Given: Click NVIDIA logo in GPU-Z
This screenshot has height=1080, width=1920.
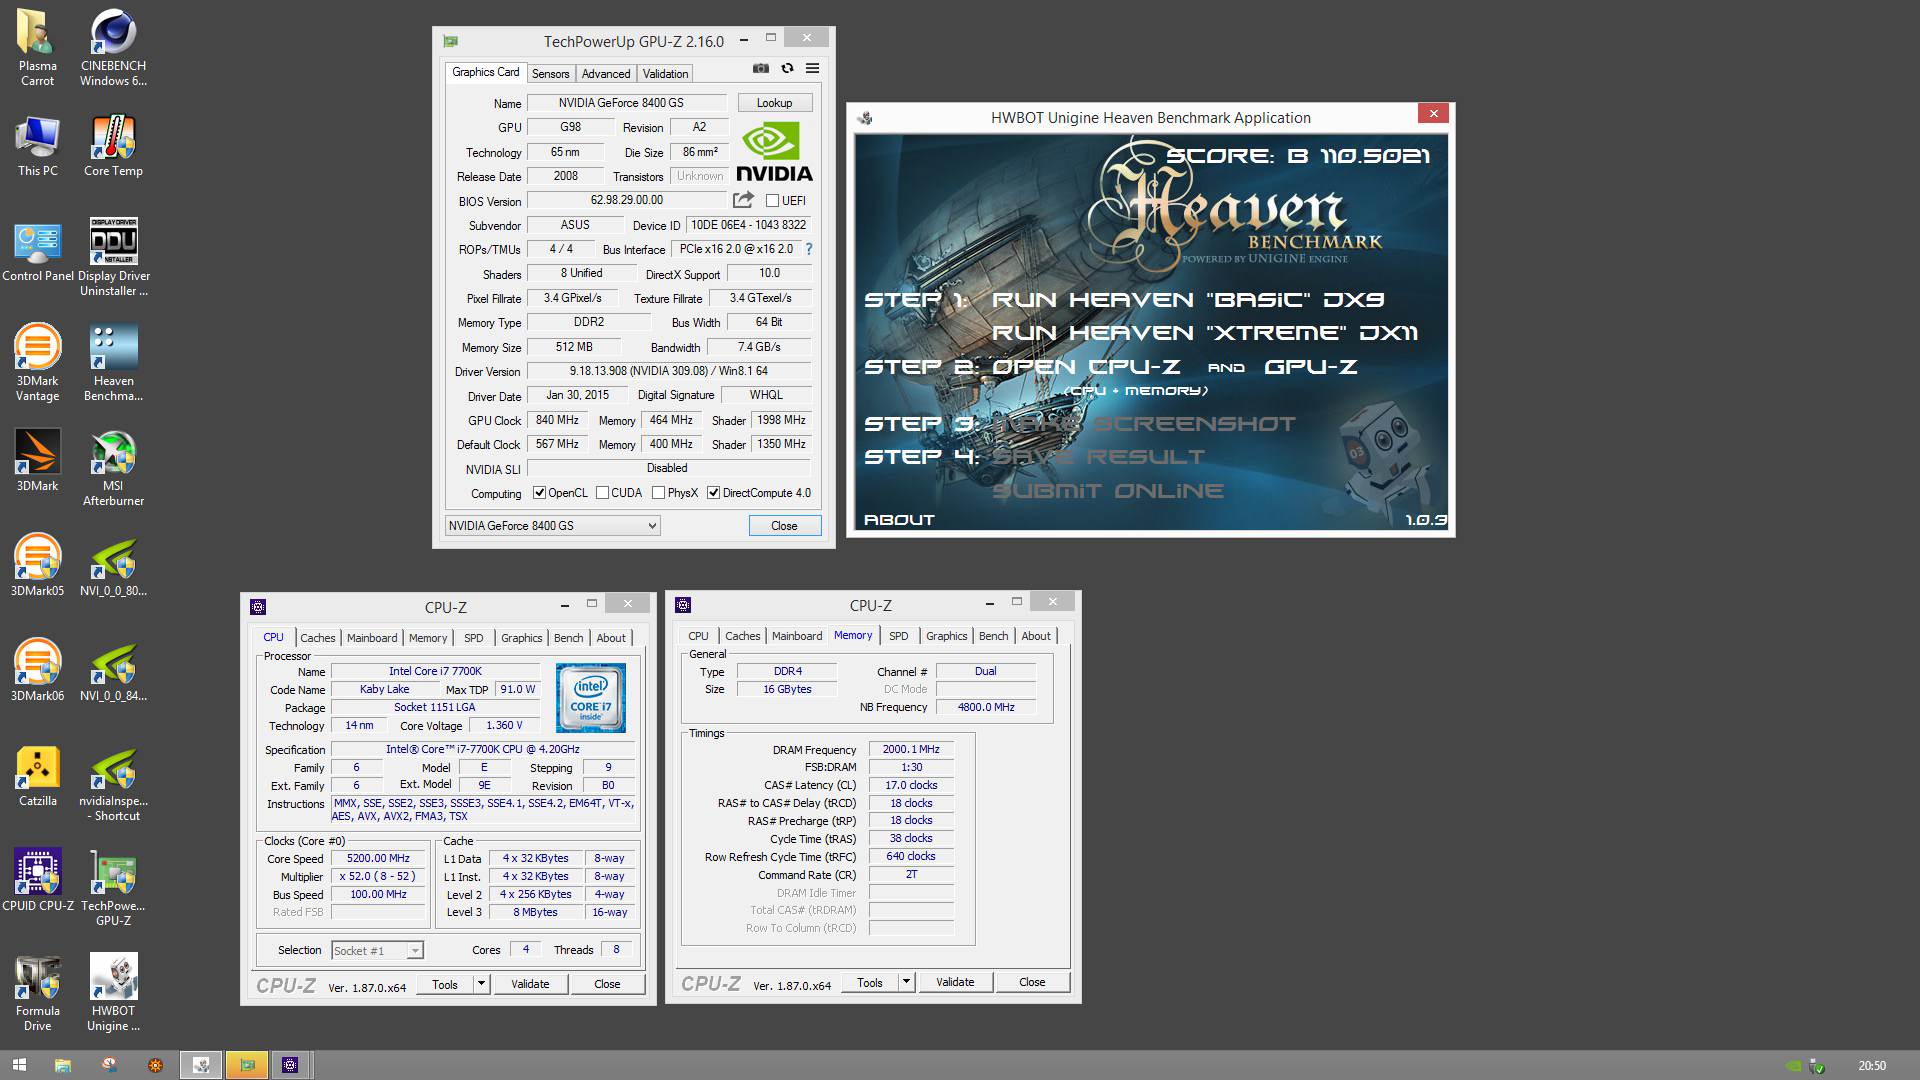Looking at the screenshot, I should coord(774,152).
